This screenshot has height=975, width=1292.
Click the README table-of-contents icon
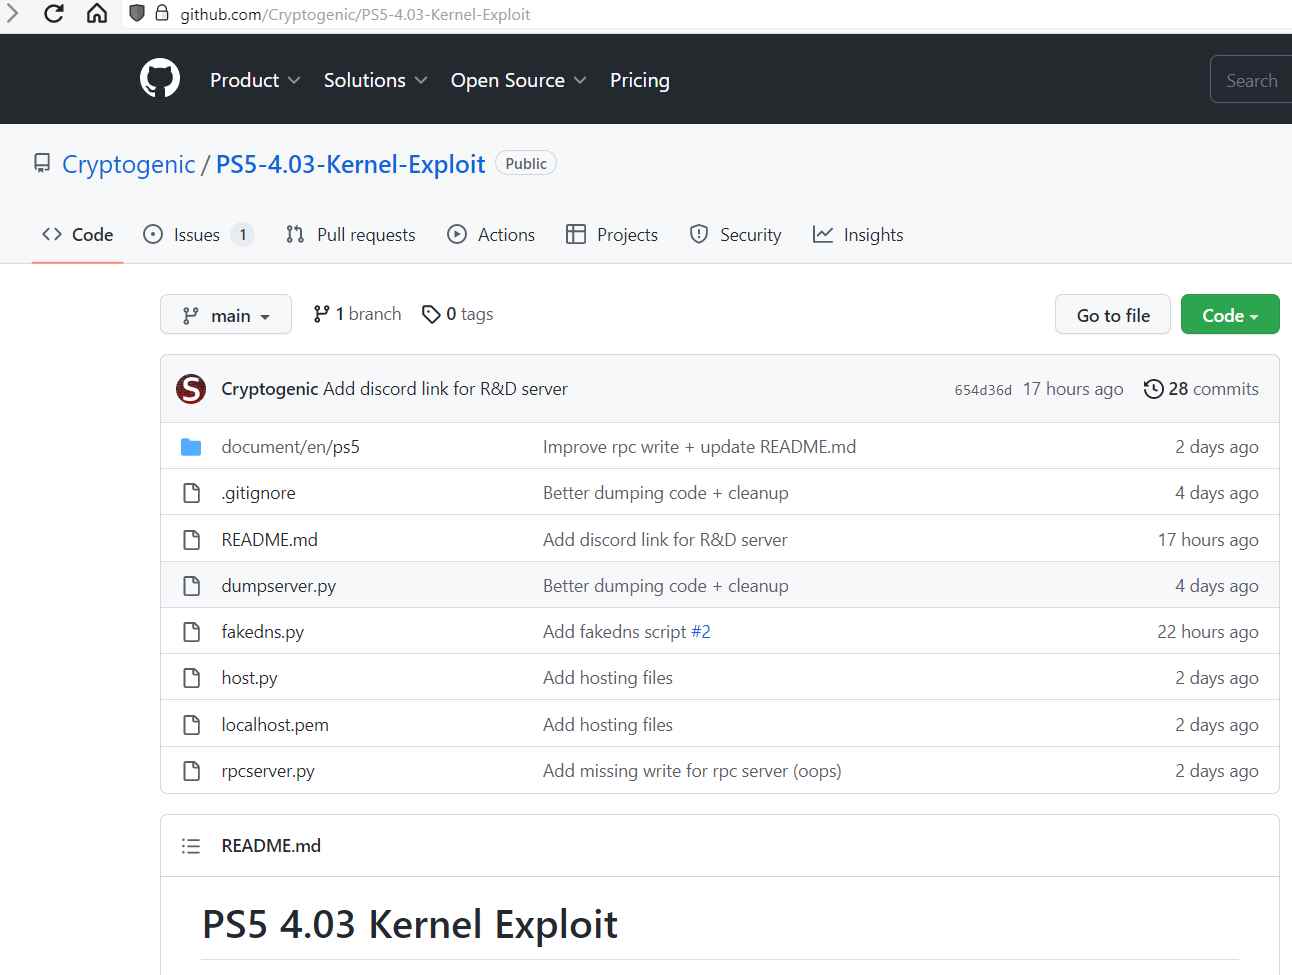coord(190,845)
